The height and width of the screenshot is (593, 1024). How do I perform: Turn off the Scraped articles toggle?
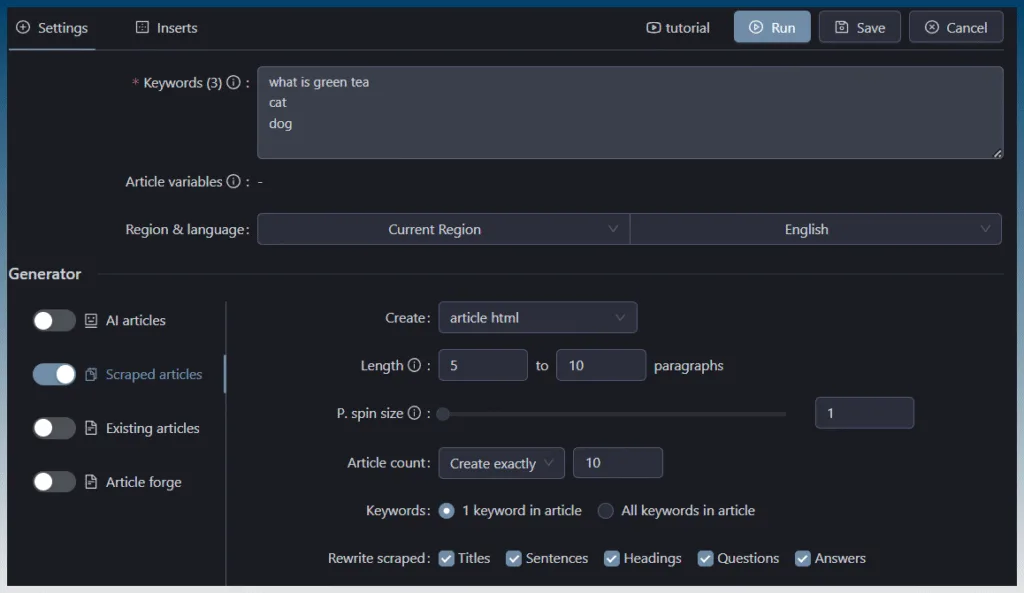54,374
